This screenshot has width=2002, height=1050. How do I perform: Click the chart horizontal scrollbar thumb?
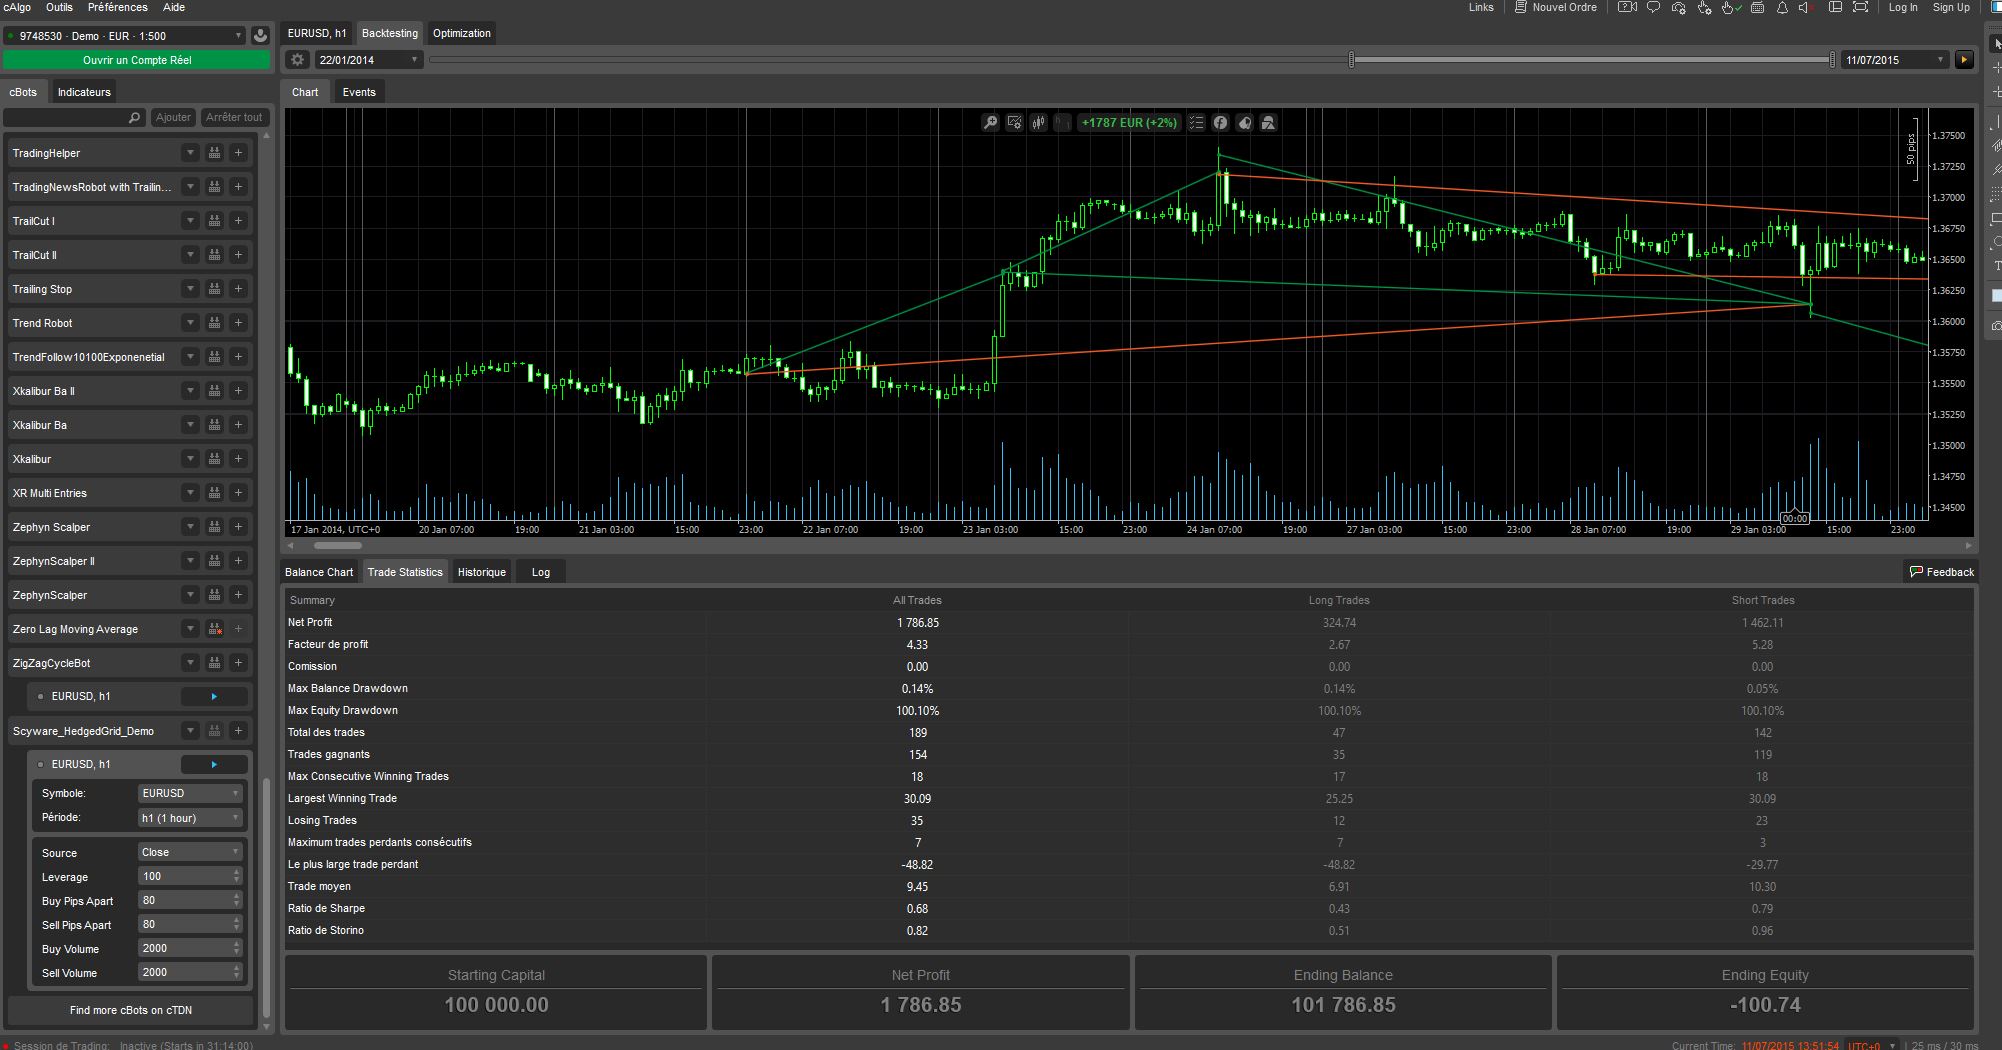(x=338, y=546)
